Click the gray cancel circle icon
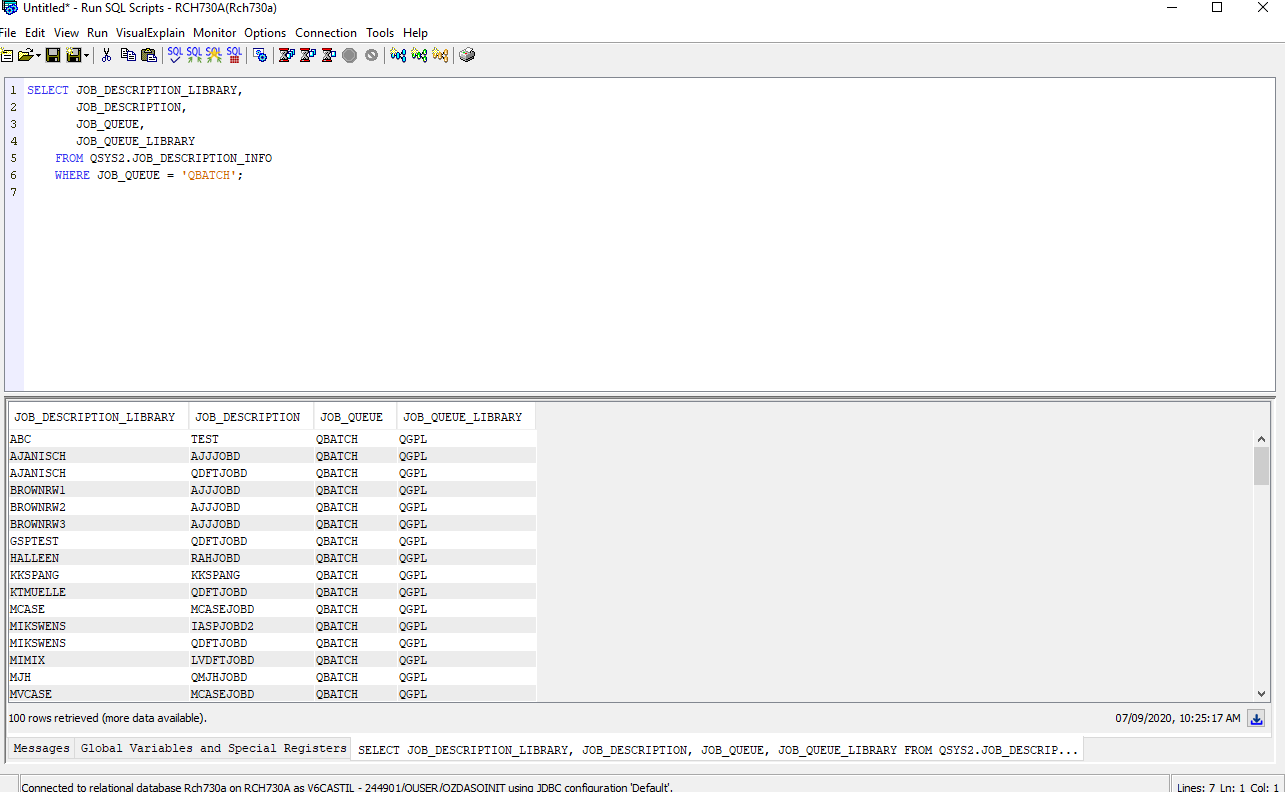The width and height of the screenshot is (1285, 792). click(x=371, y=55)
